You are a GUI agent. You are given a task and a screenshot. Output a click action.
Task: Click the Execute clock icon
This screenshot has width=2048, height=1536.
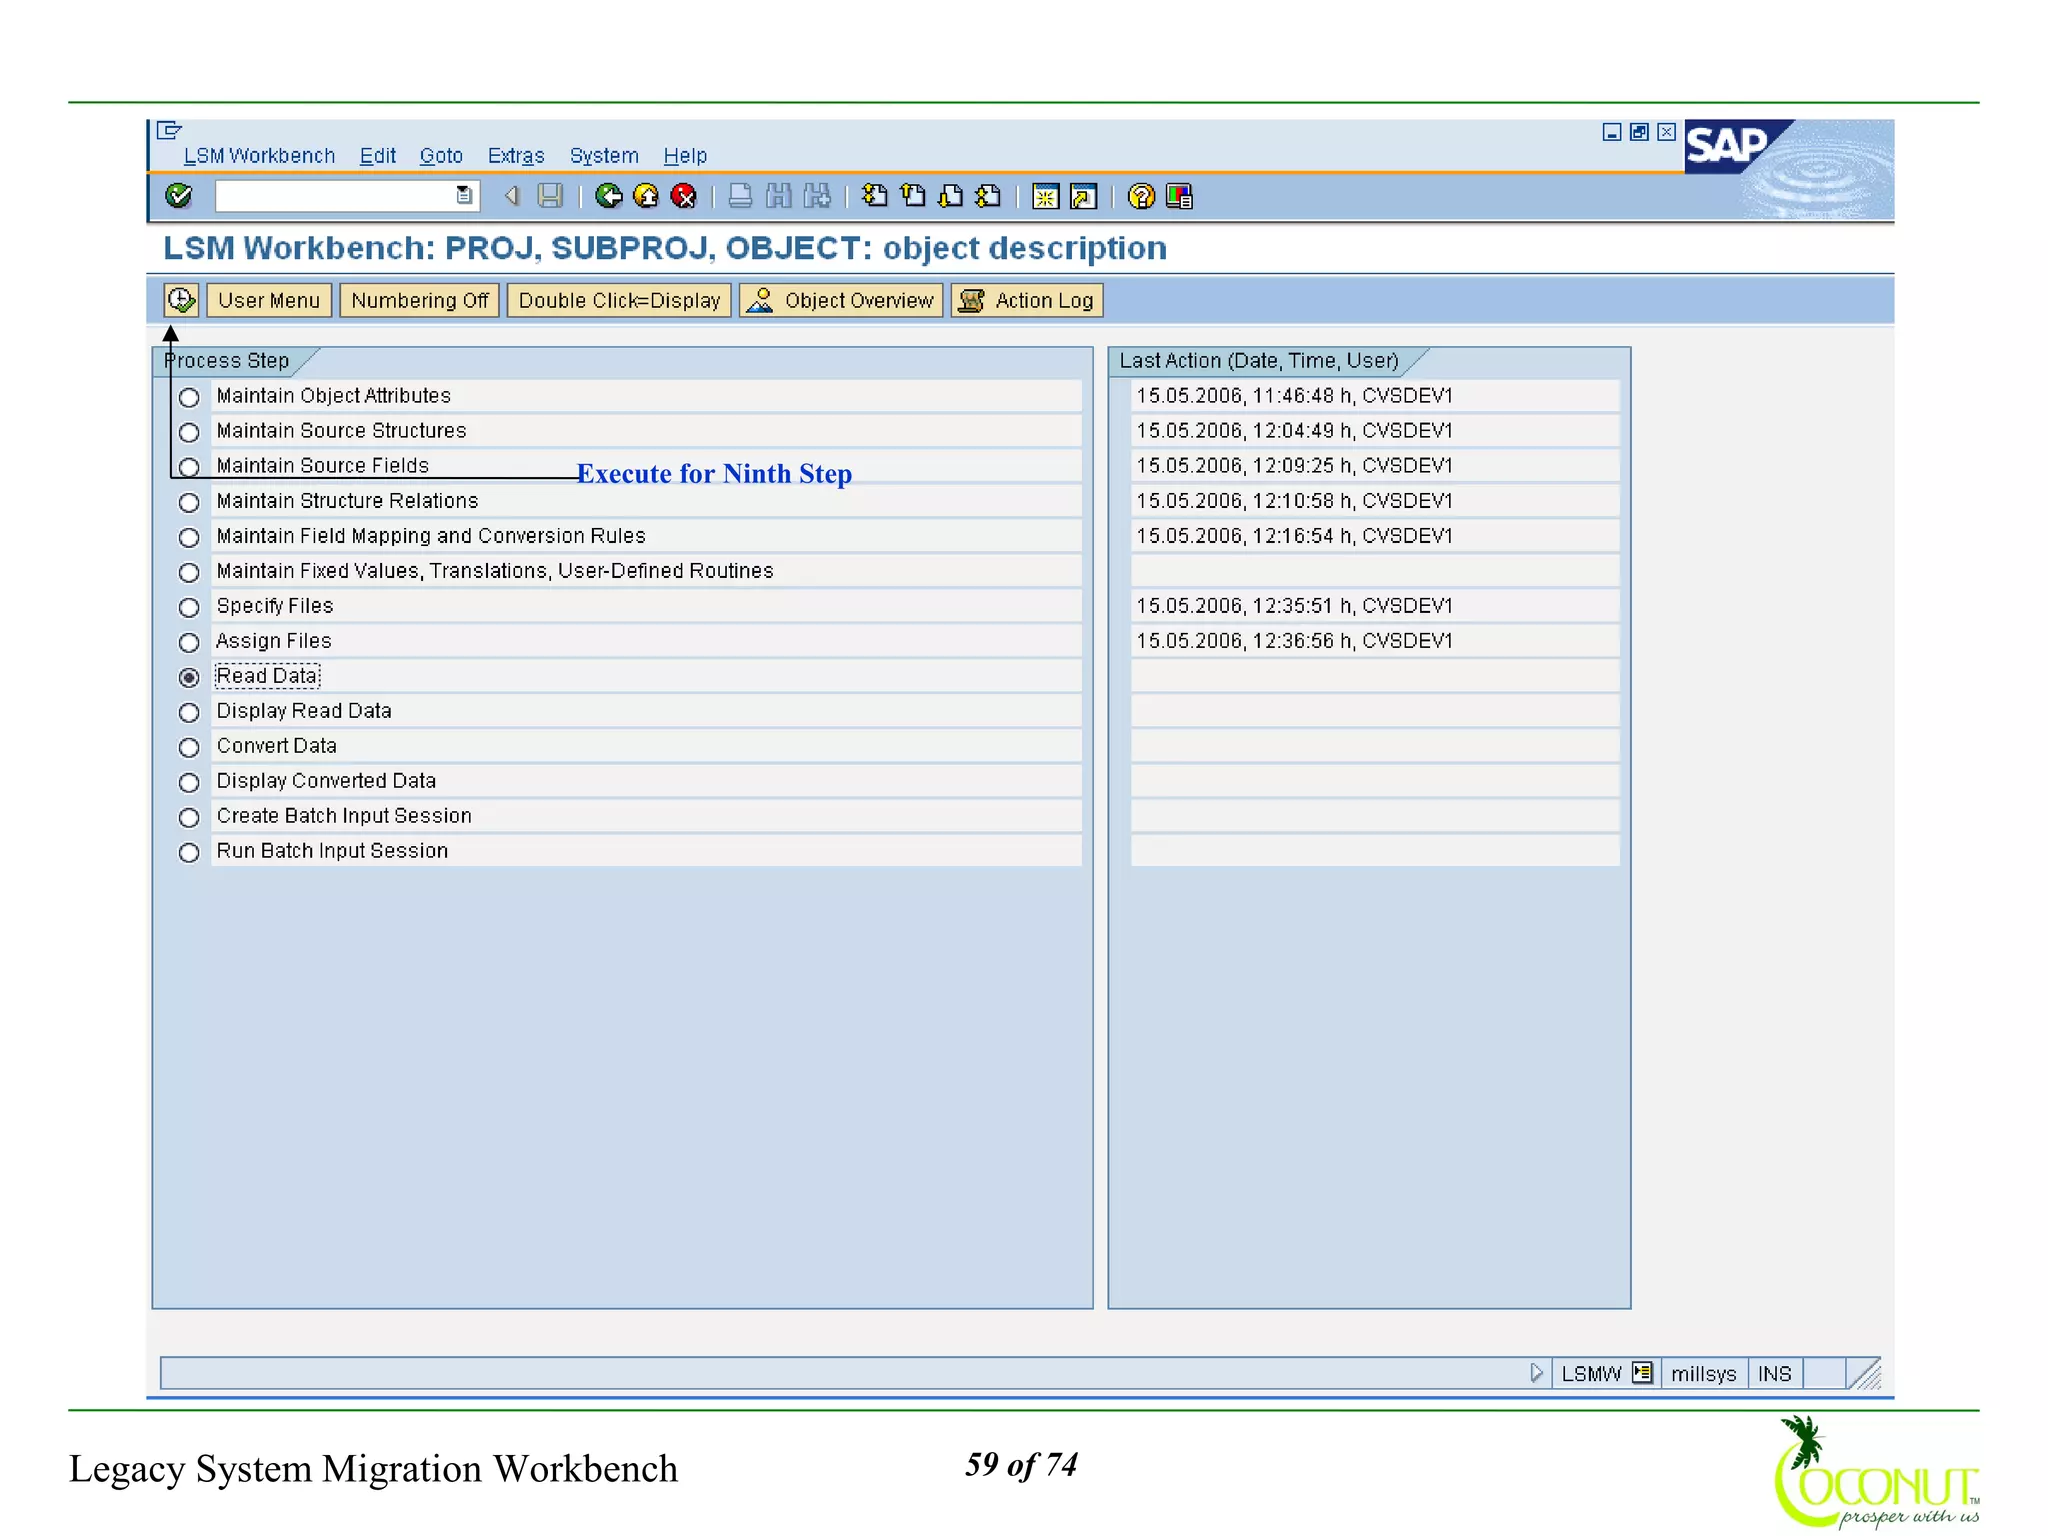[181, 300]
